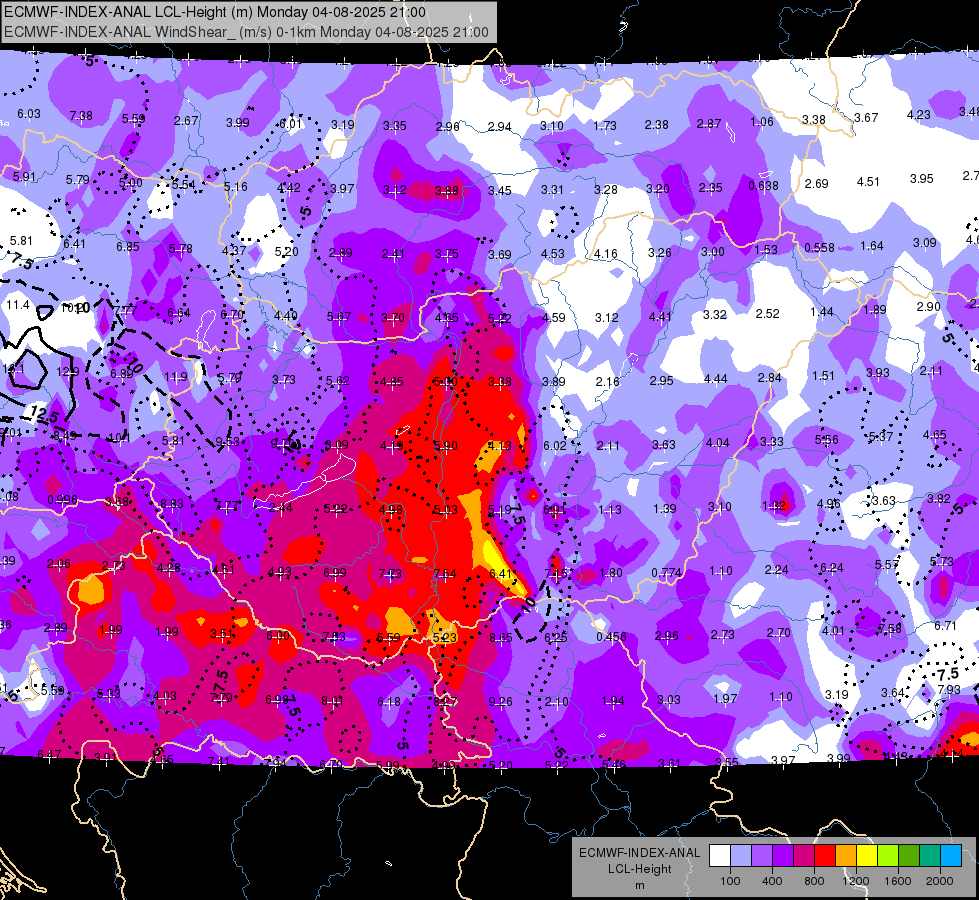This screenshot has width=979, height=900.
Task: Click the wind shear value 1.64
Action: (x=872, y=245)
